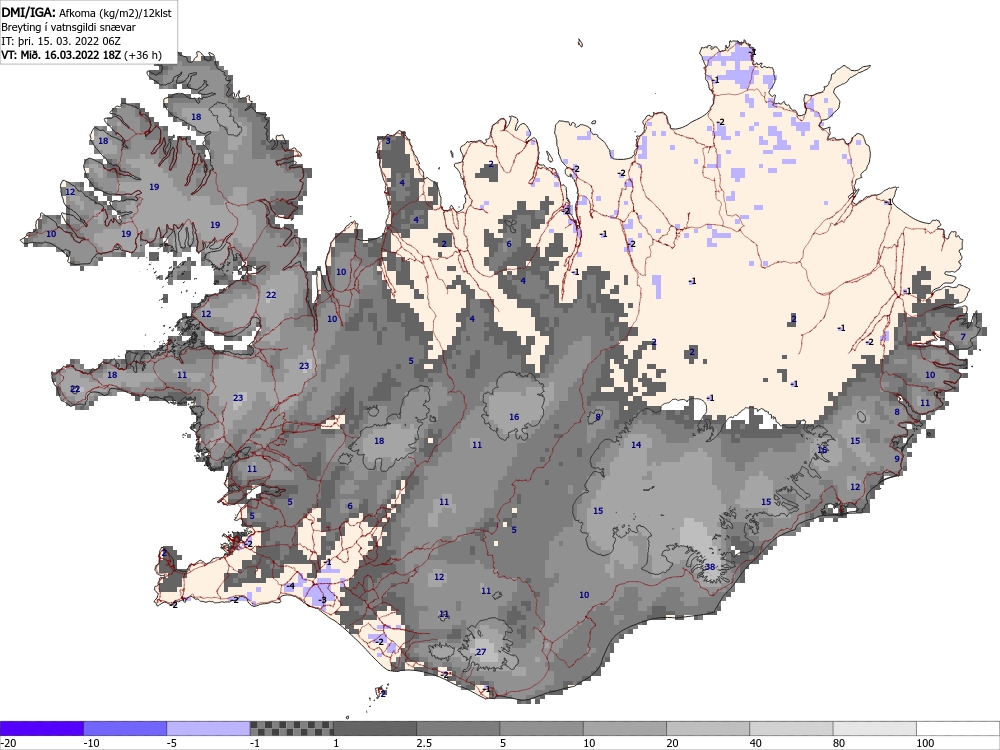
Task: Click the light gray 20 to 40 legend swatch
Action: point(708,728)
